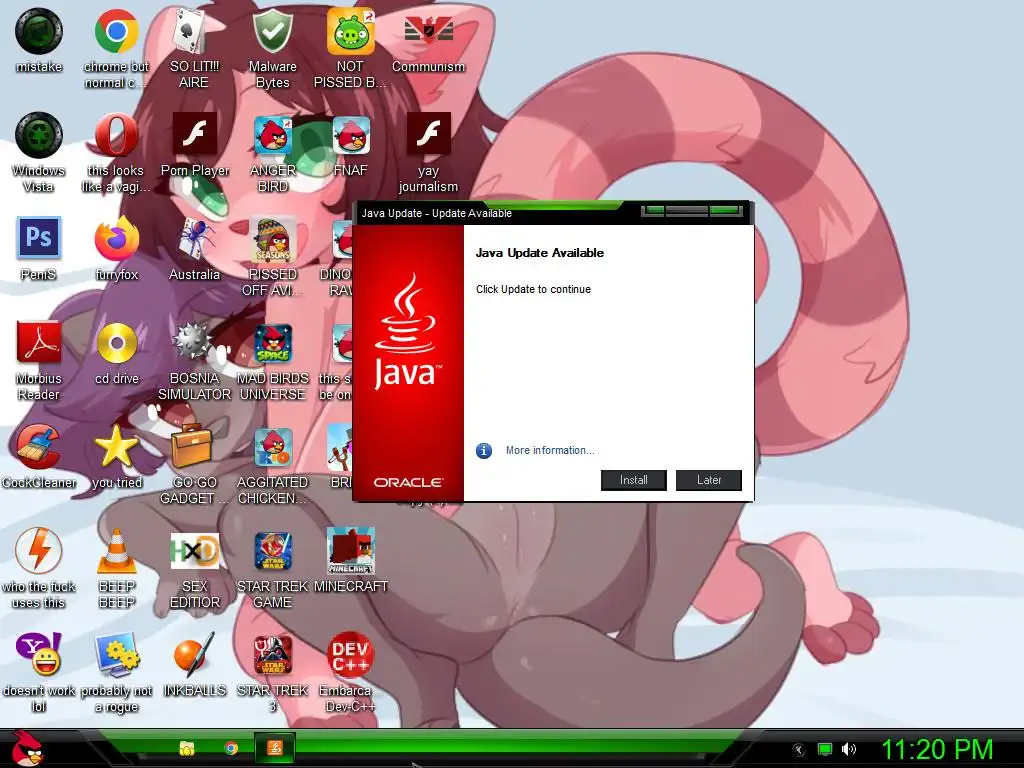The image size is (1024, 768).
Task: Launch the 'INKBALLS' desktop icon
Action: click(194, 654)
